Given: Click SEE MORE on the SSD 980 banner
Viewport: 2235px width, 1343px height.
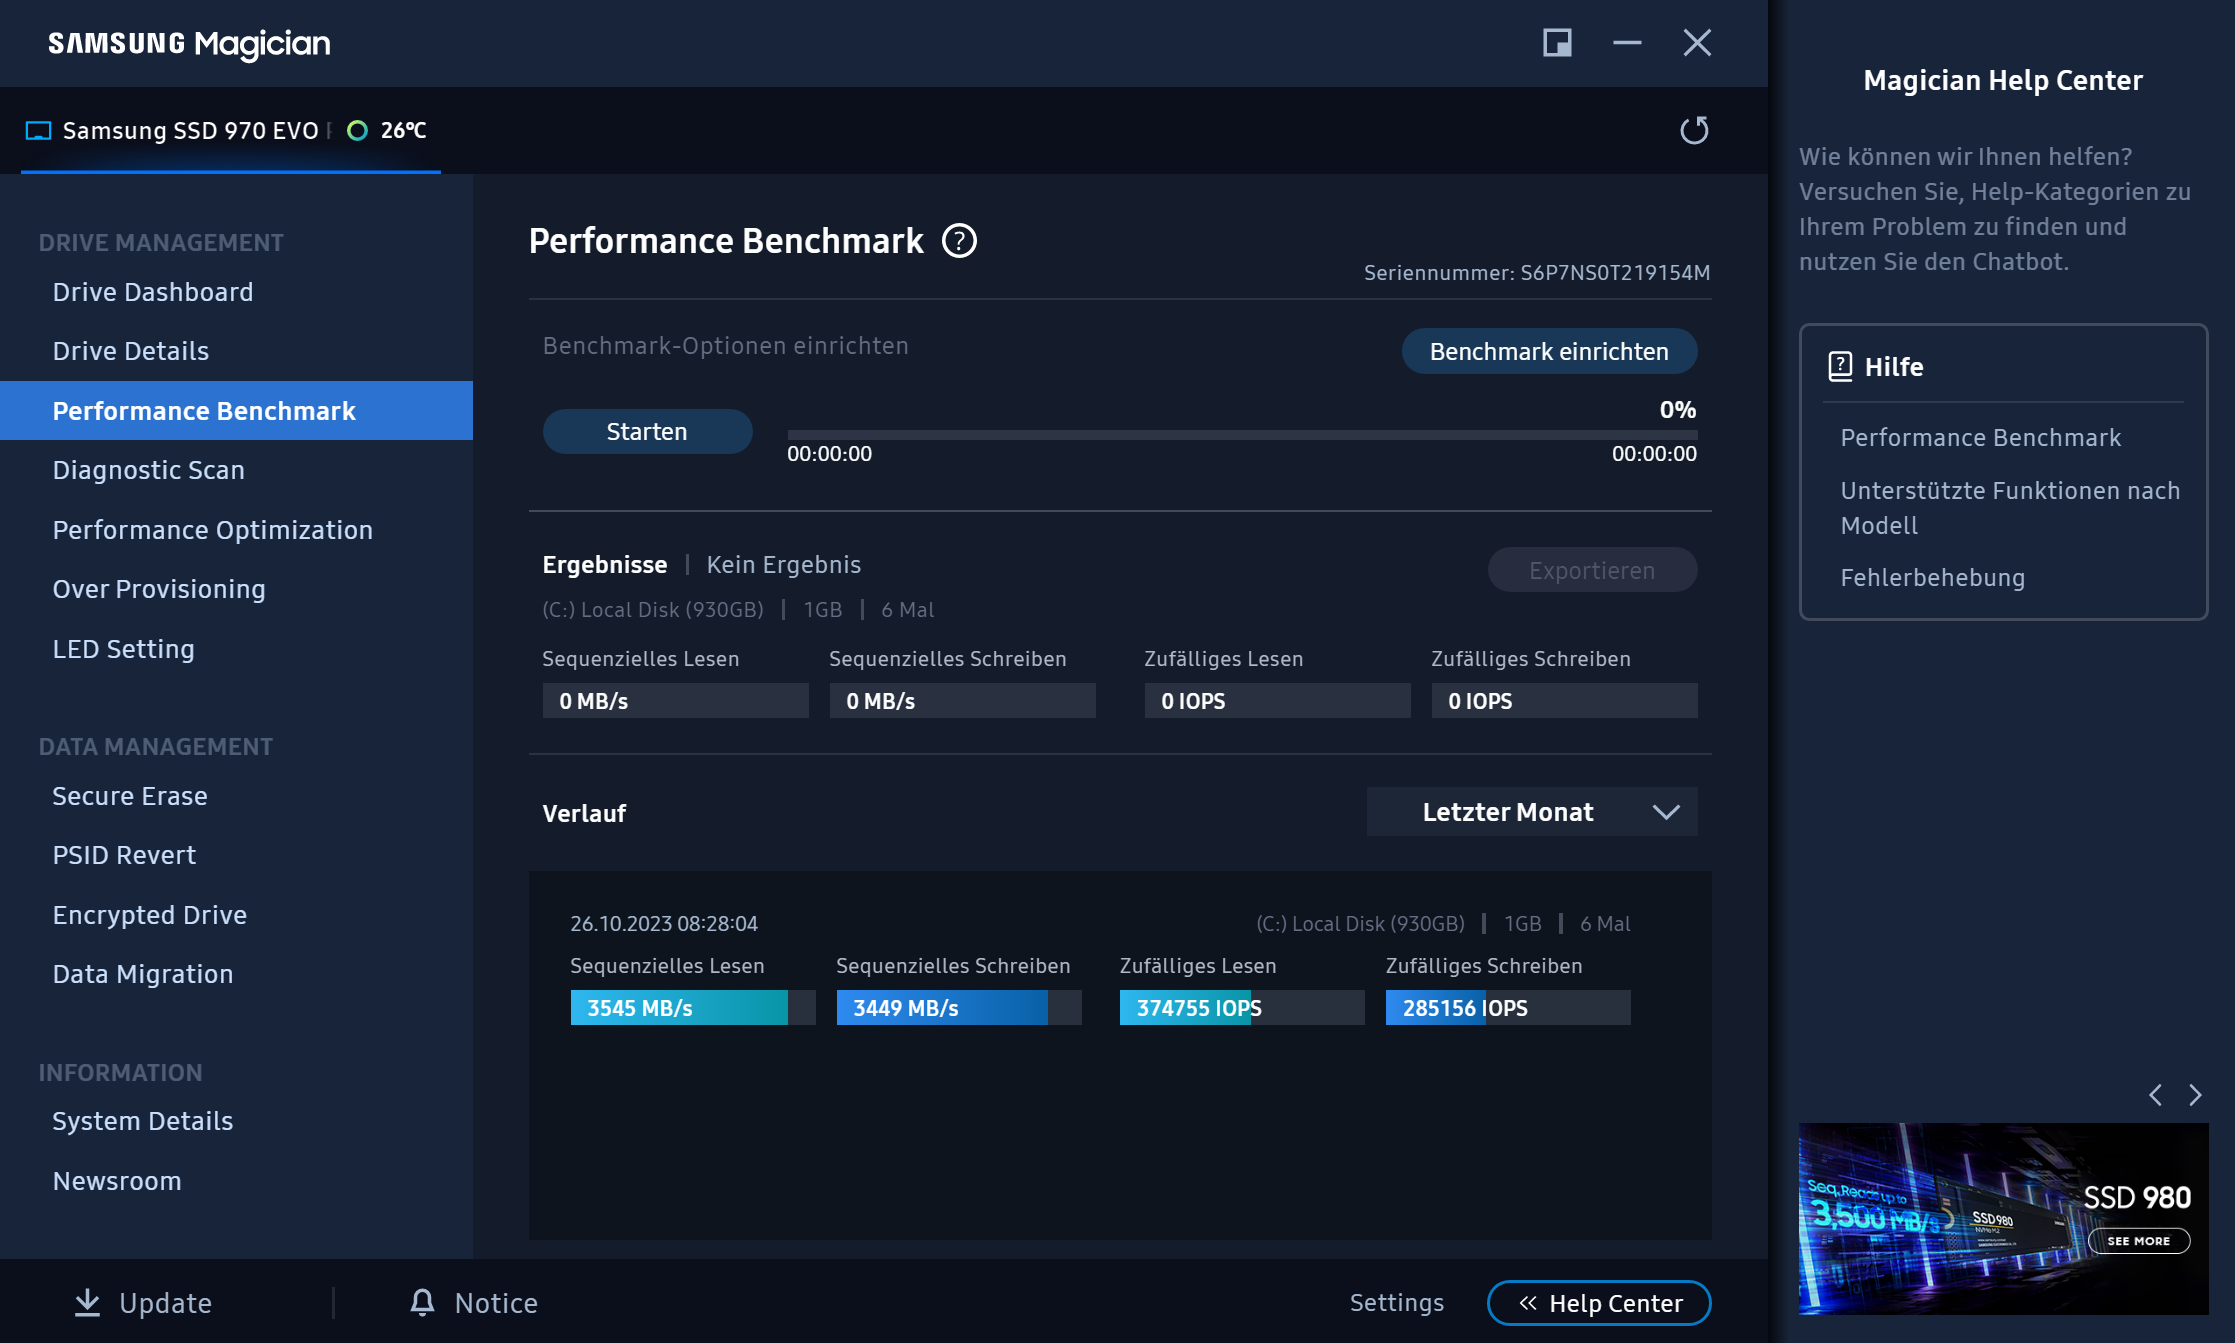Looking at the screenshot, I should [2139, 1241].
